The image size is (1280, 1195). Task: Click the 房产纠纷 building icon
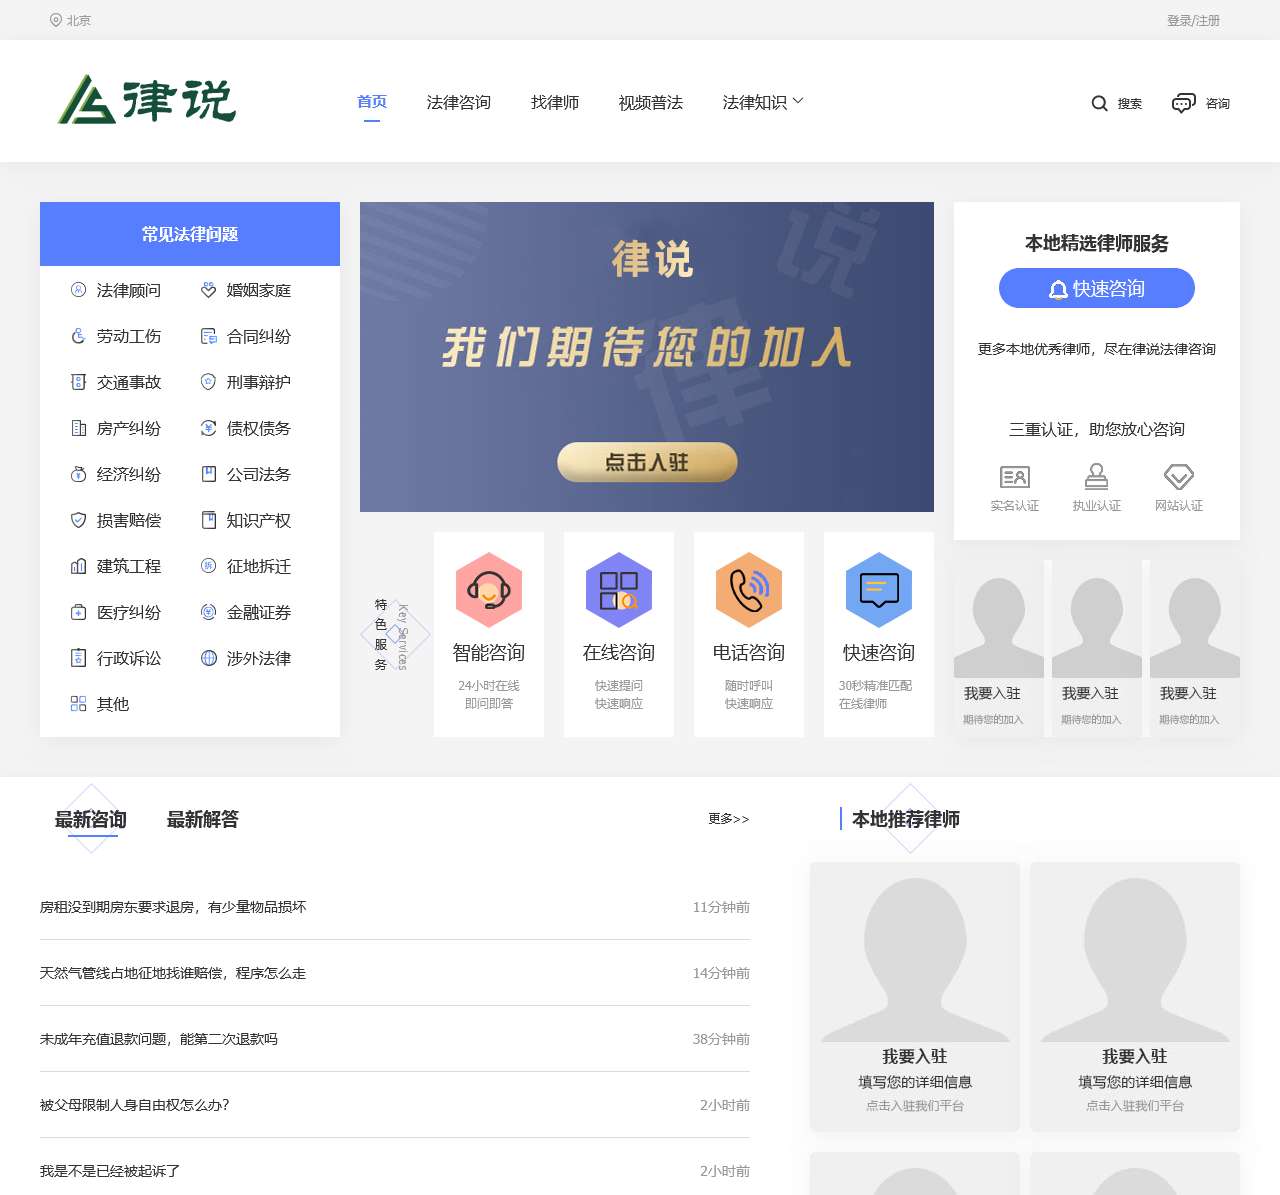coord(79,428)
